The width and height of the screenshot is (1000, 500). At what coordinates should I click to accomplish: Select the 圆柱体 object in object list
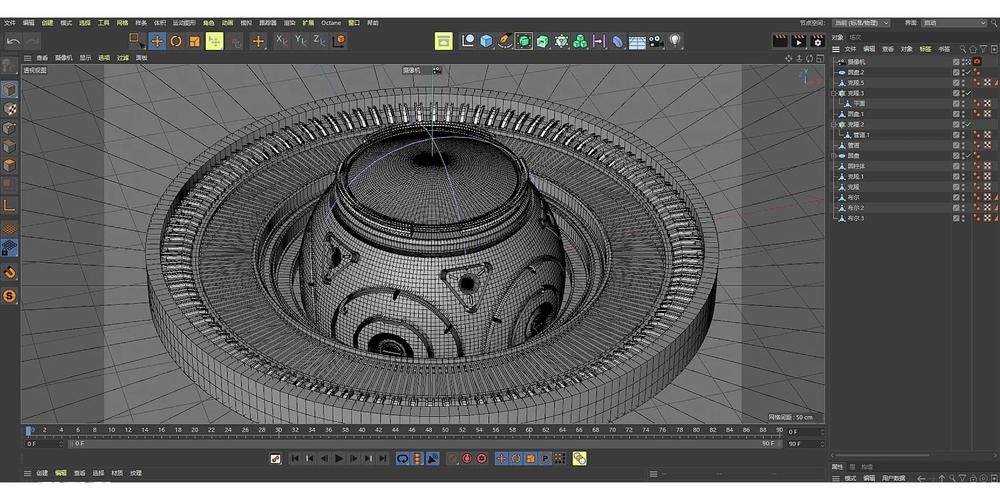pyautogui.click(x=858, y=166)
